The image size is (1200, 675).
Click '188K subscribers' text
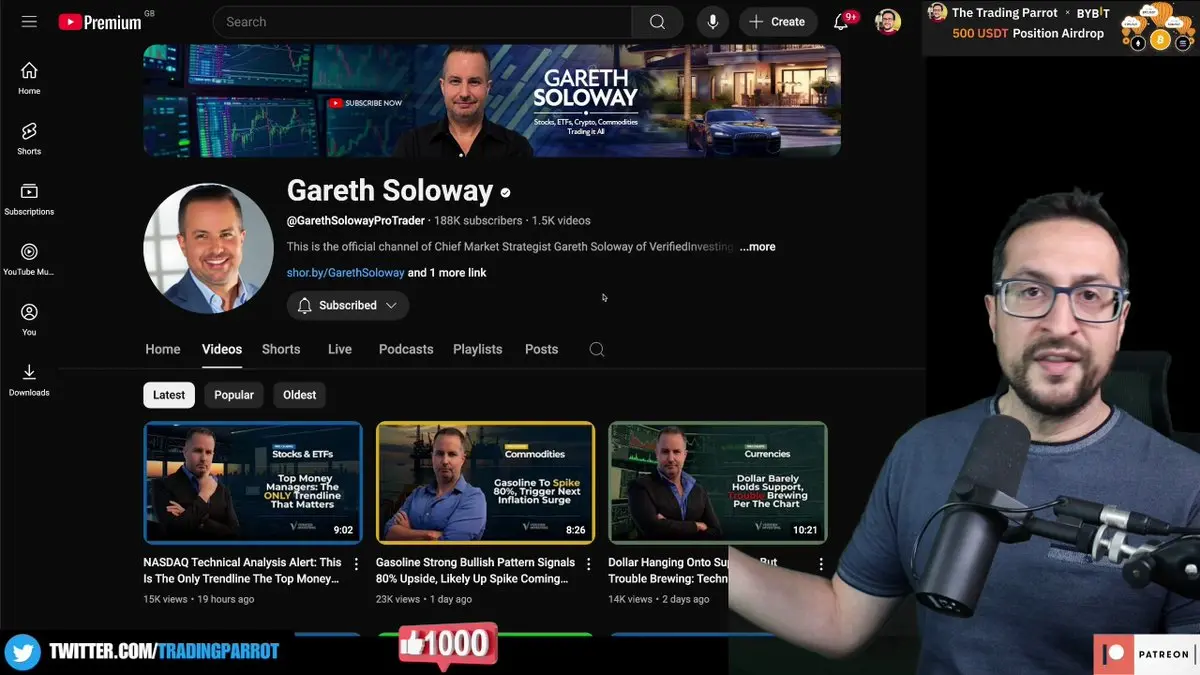pos(478,220)
